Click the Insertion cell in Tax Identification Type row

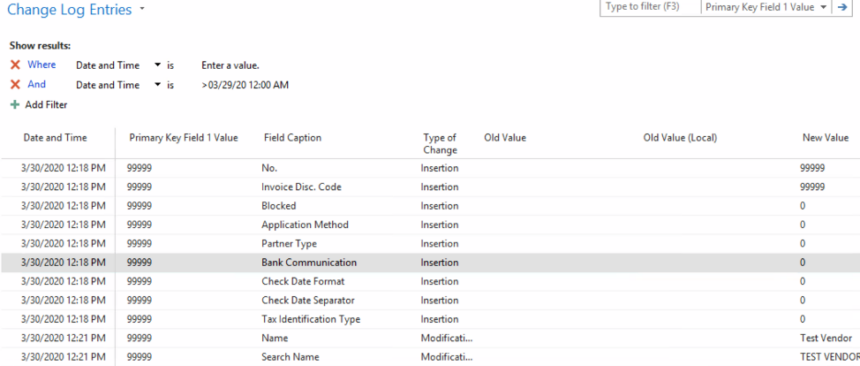point(439,319)
